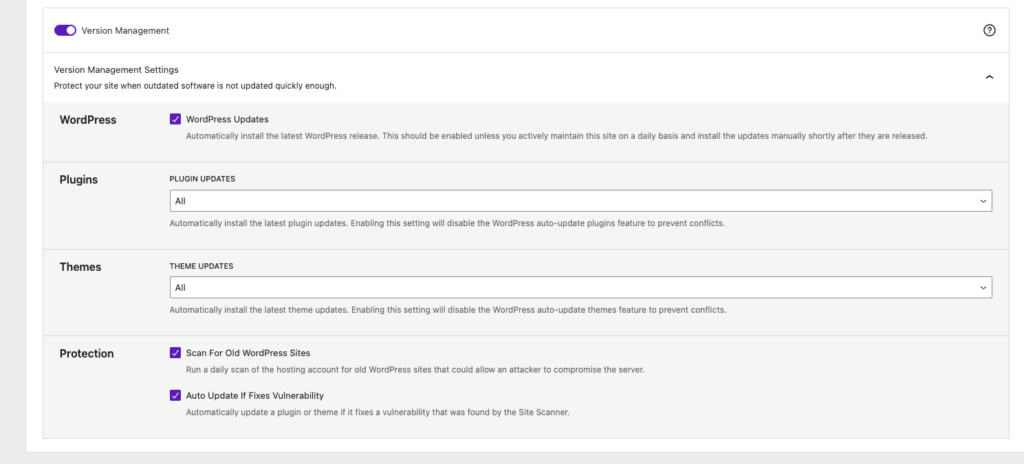Click the Version Management Settings header text
Image resolution: width=1024 pixels, height=464 pixels.
pyautogui.click(x=116, y=70)
